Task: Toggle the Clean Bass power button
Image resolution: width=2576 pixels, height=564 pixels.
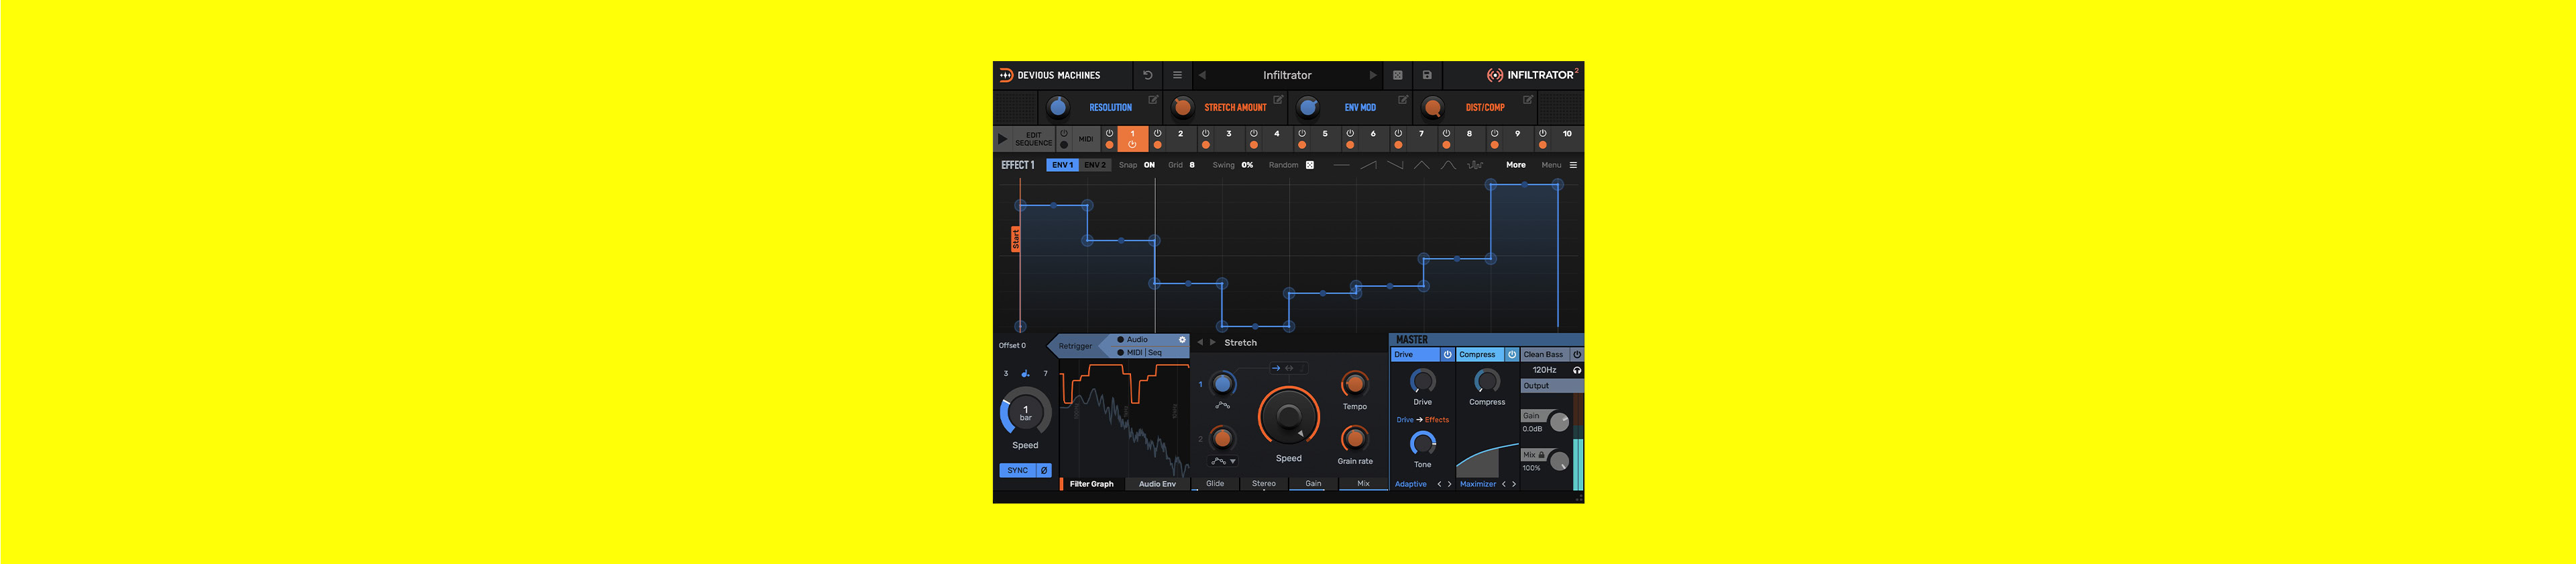Action: coord(1576,354)
